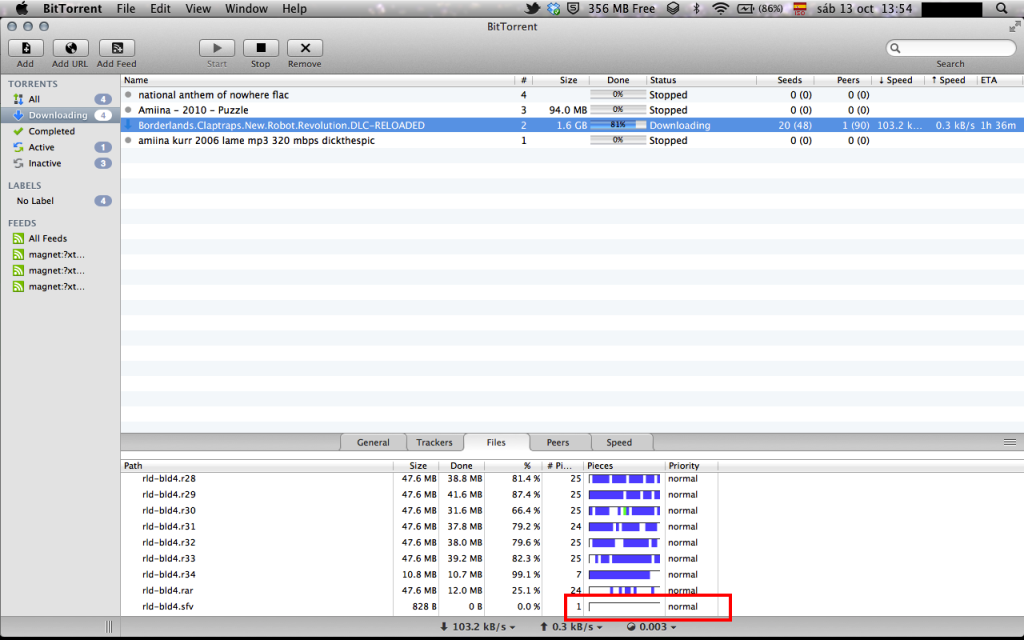
Task: Click the pieces bar for rld-bld4.r30
Action: (x=624, y=511)
